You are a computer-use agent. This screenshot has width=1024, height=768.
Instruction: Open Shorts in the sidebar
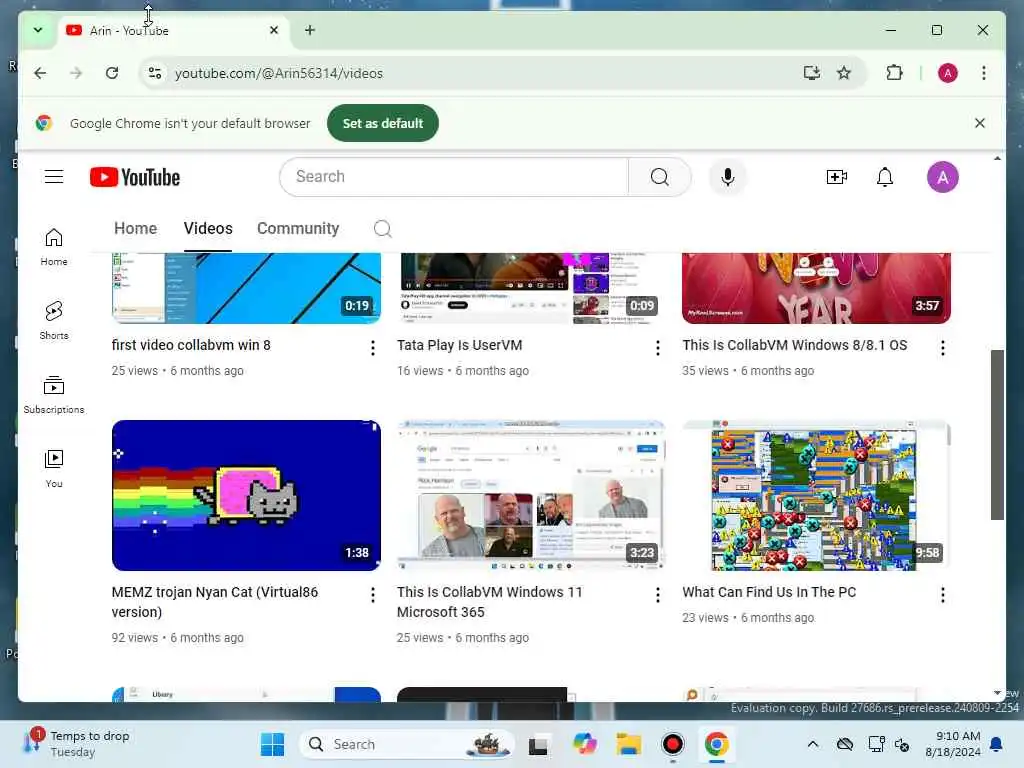[x=54, y=321]
